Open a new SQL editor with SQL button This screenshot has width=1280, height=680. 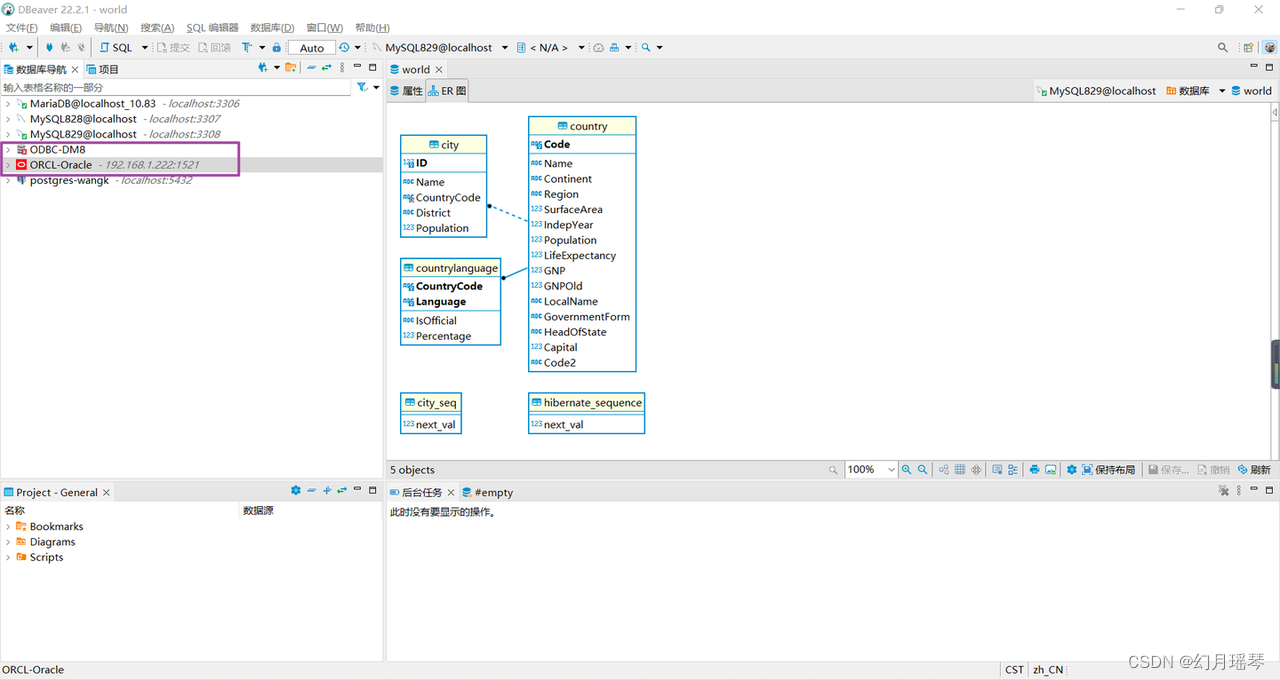click(116, 47)
